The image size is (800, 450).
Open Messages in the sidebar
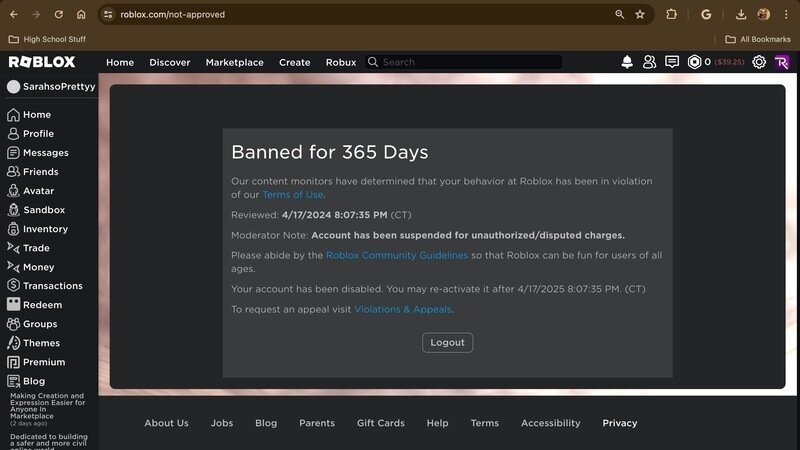(38, 153)
